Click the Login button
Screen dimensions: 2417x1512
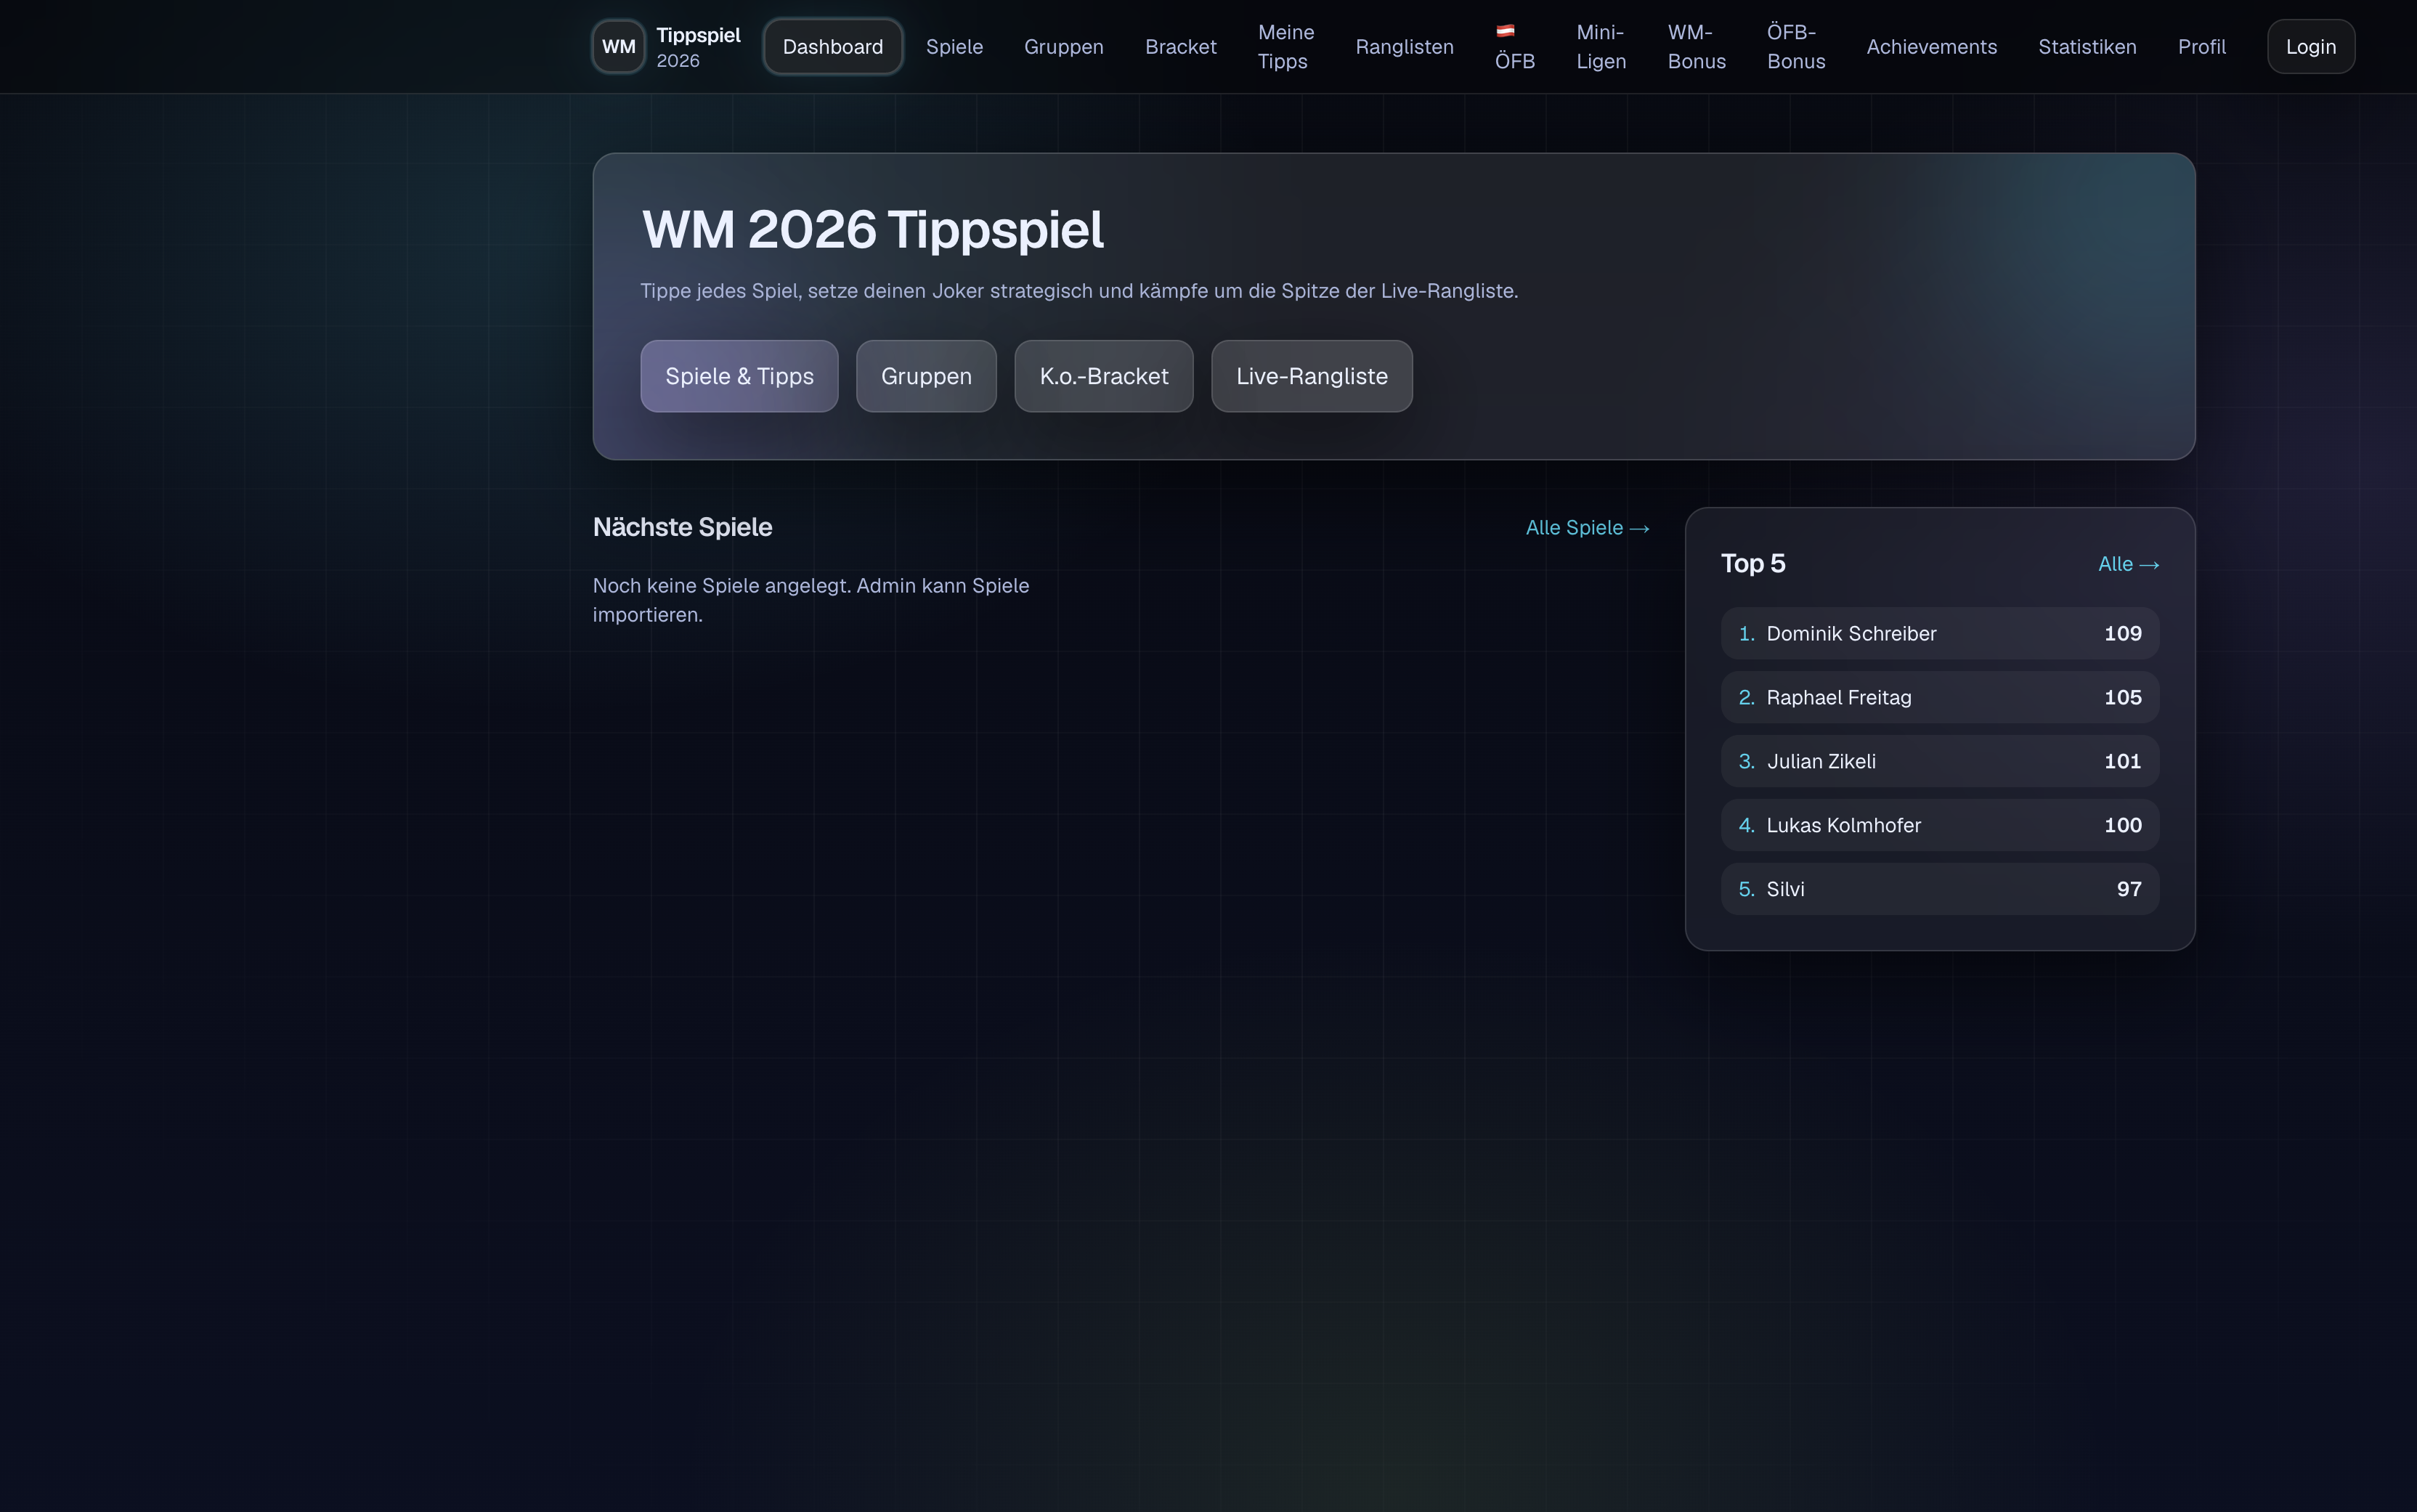[x=2310, y=47]
